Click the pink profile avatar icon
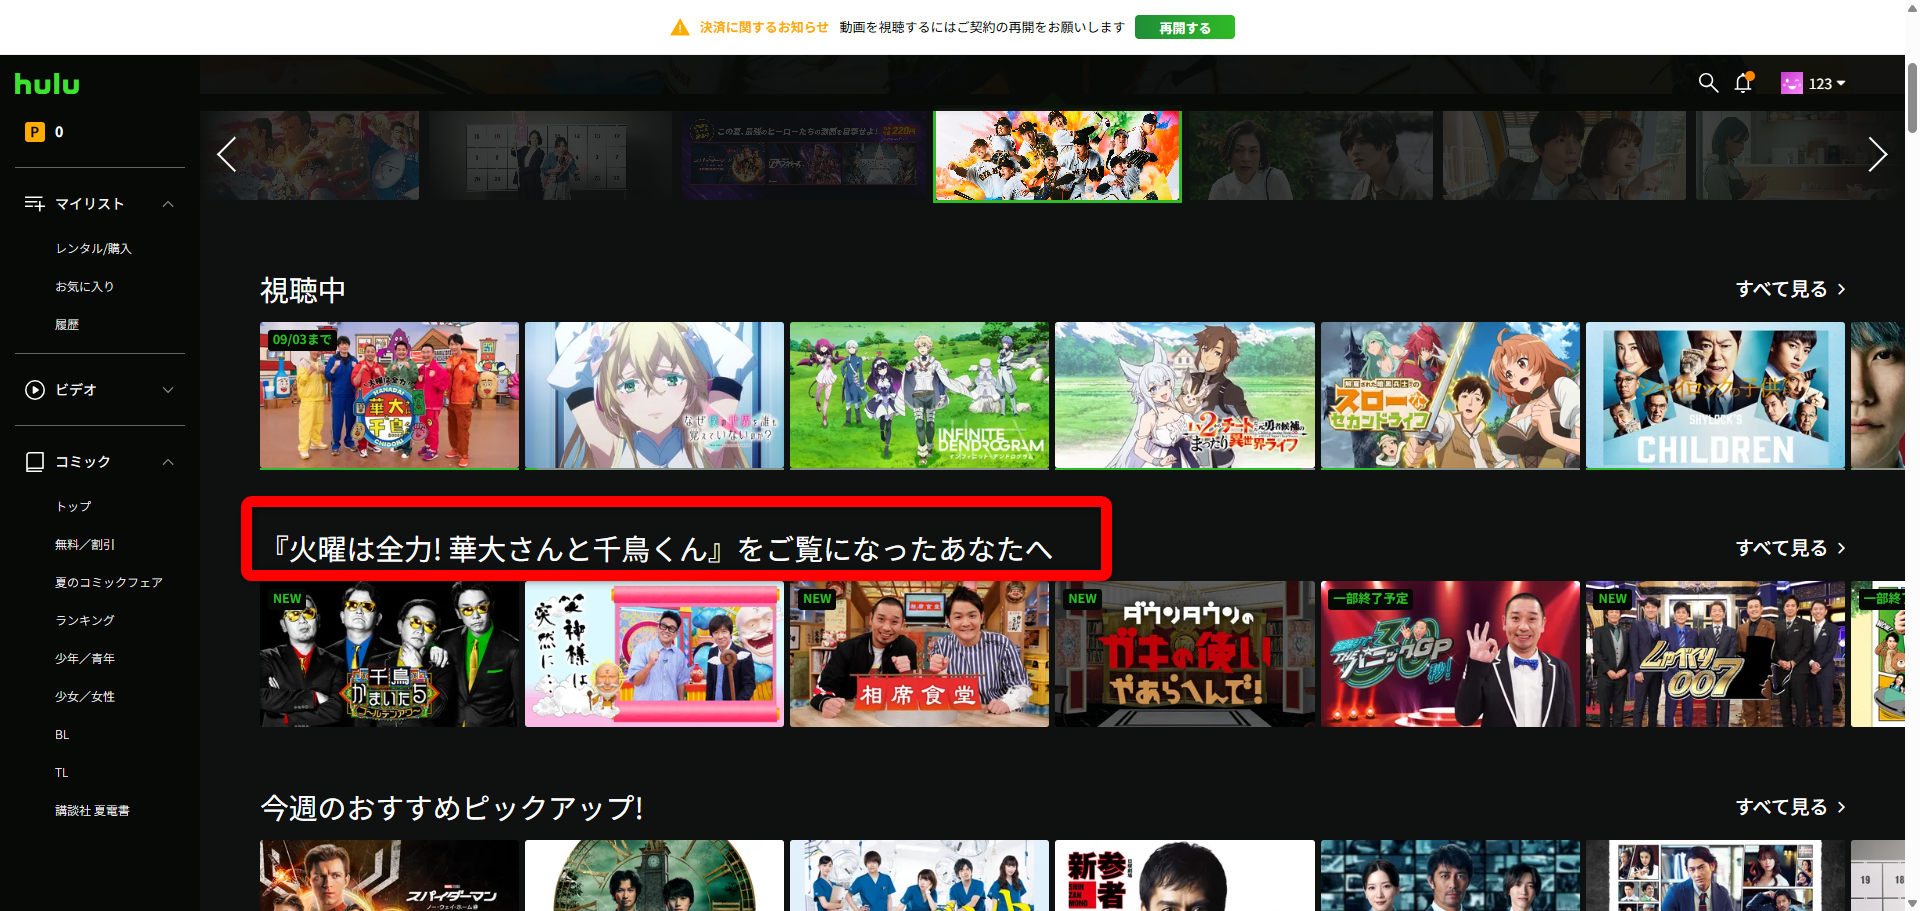This screenshot has width=1920, height=911. pyautogui.click(x=1791, y=83)
